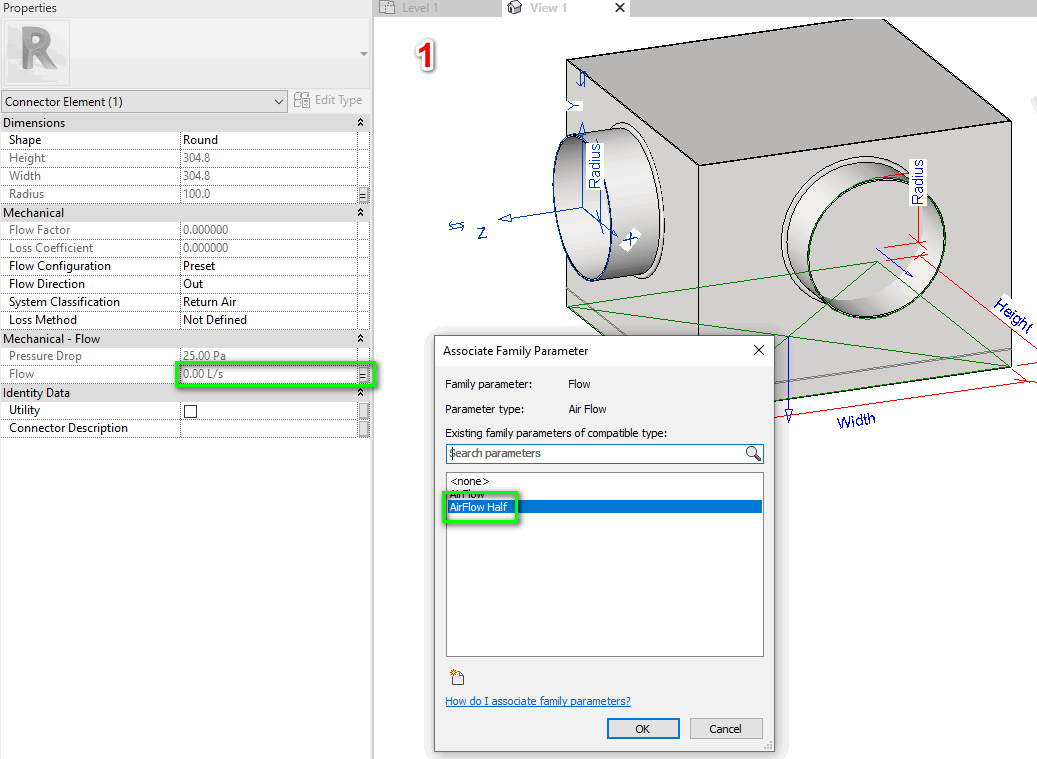The width and height of the screenshot is (1037, 759).
Task: Click the search magnifier icon
Action: pyautogui.click(x=753, y=454)
